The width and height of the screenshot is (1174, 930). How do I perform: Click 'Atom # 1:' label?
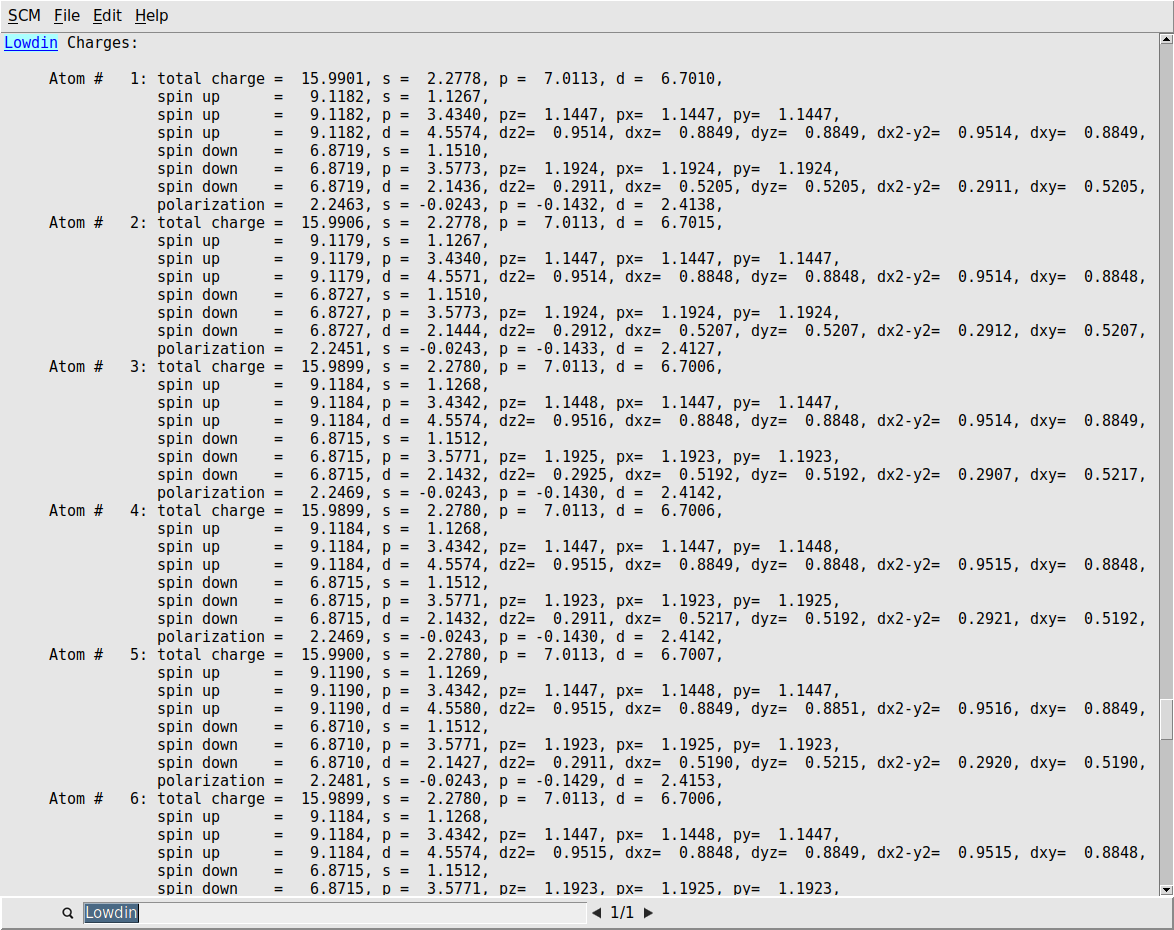(99, 79)
